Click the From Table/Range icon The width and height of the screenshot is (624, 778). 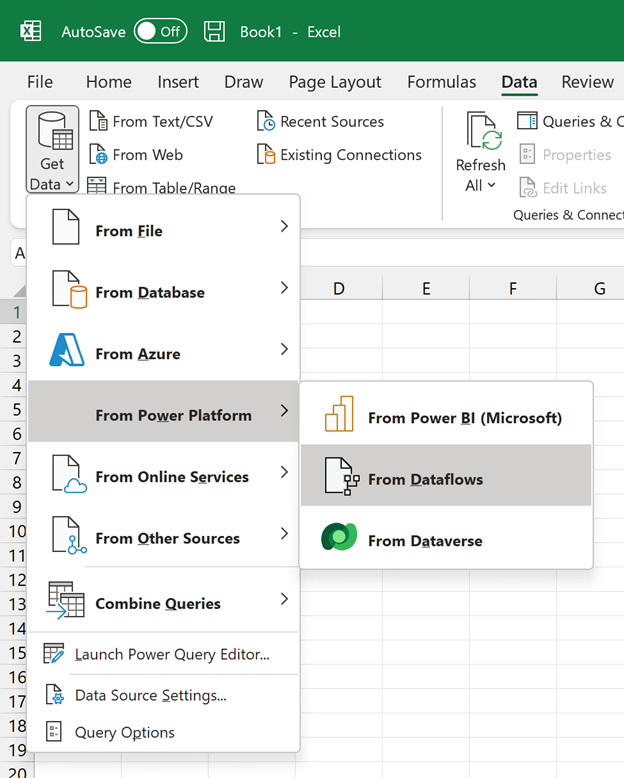(x=96, y=186)
